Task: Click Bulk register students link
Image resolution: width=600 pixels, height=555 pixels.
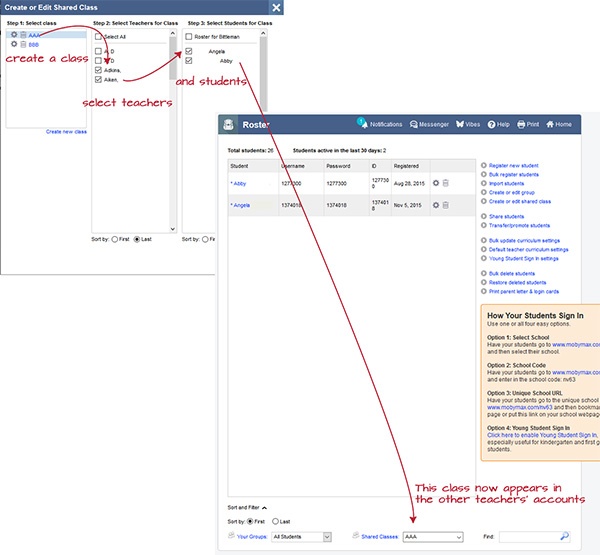Action: tap(514, 175)
